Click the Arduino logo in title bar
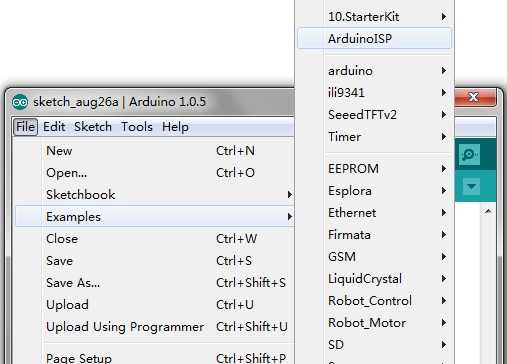This screenshot has width=507, height=364. point(20,102)
